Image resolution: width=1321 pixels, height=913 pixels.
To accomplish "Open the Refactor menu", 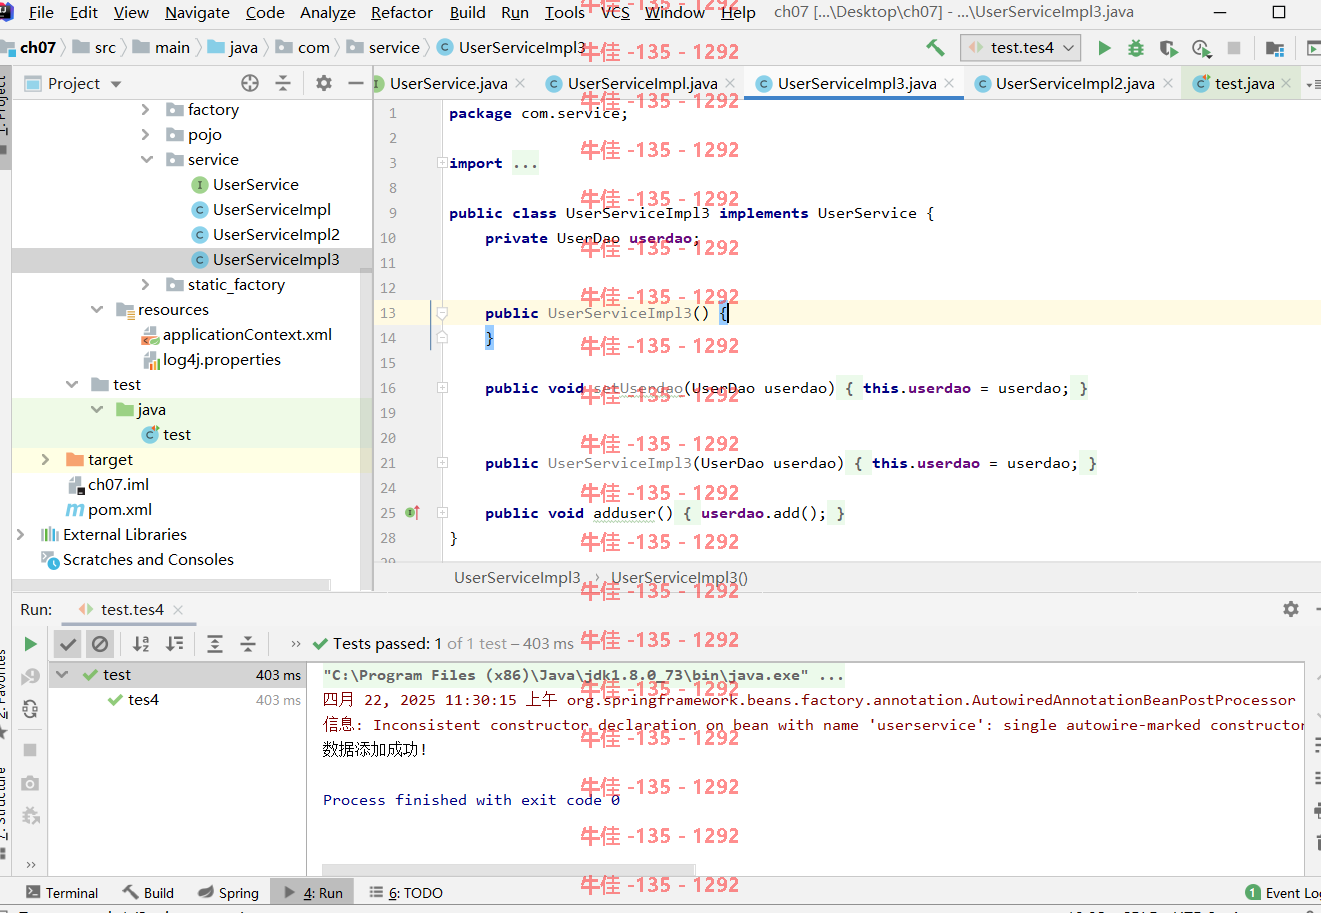I will (x=402, y=12).
